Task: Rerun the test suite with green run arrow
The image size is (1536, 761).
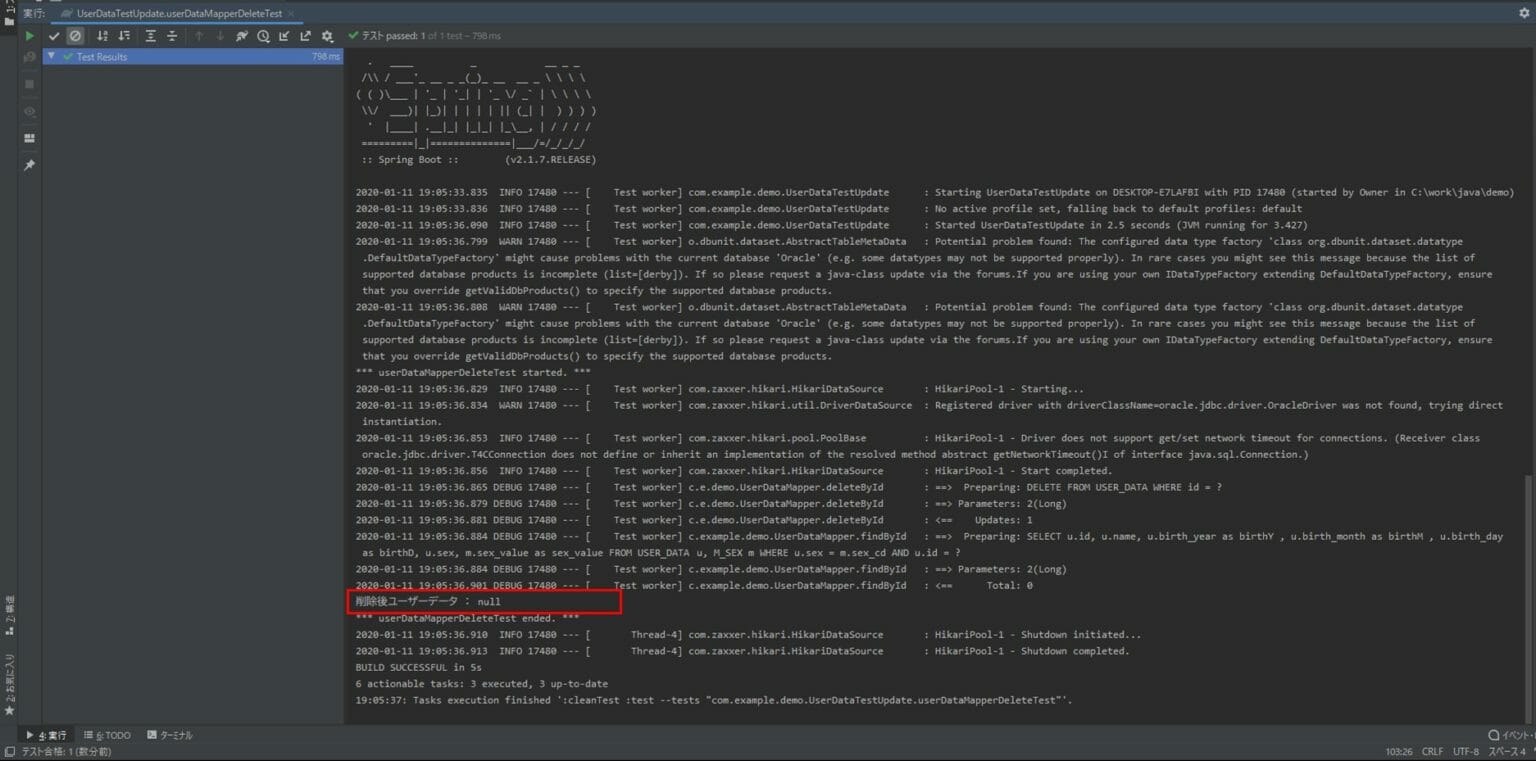Action: [29, 35]
